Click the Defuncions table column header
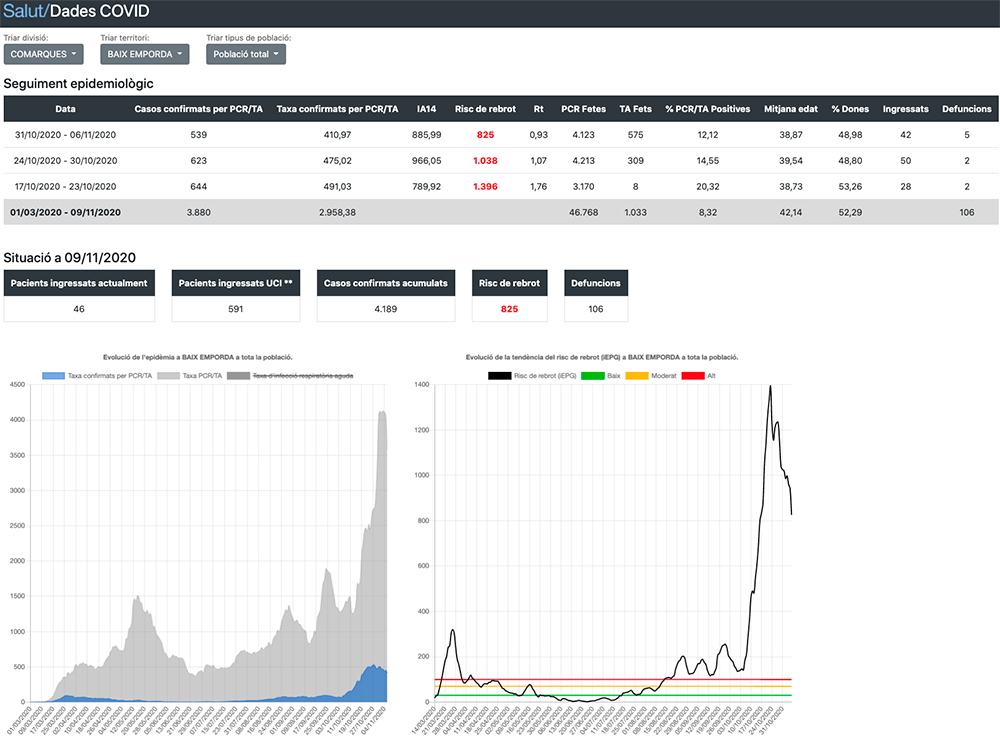1000x748 pixels. 967,109
